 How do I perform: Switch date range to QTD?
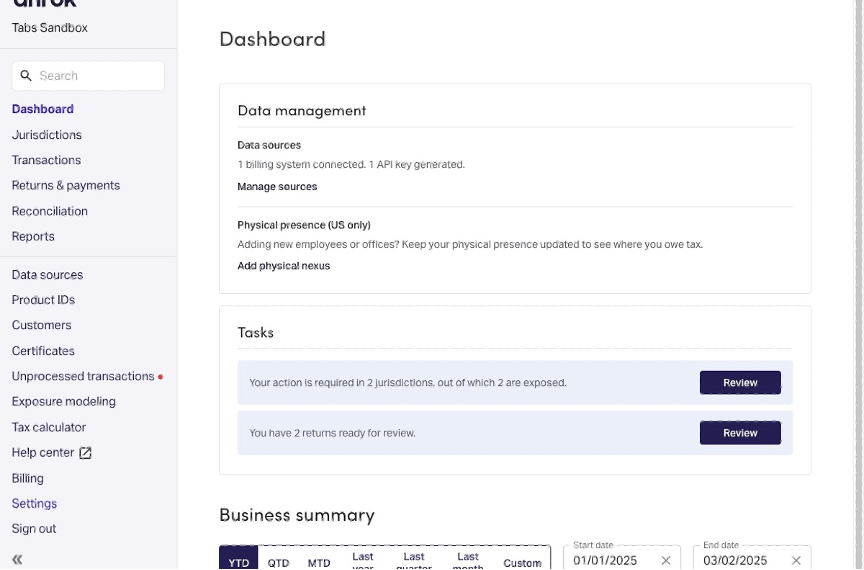[278, 562]
